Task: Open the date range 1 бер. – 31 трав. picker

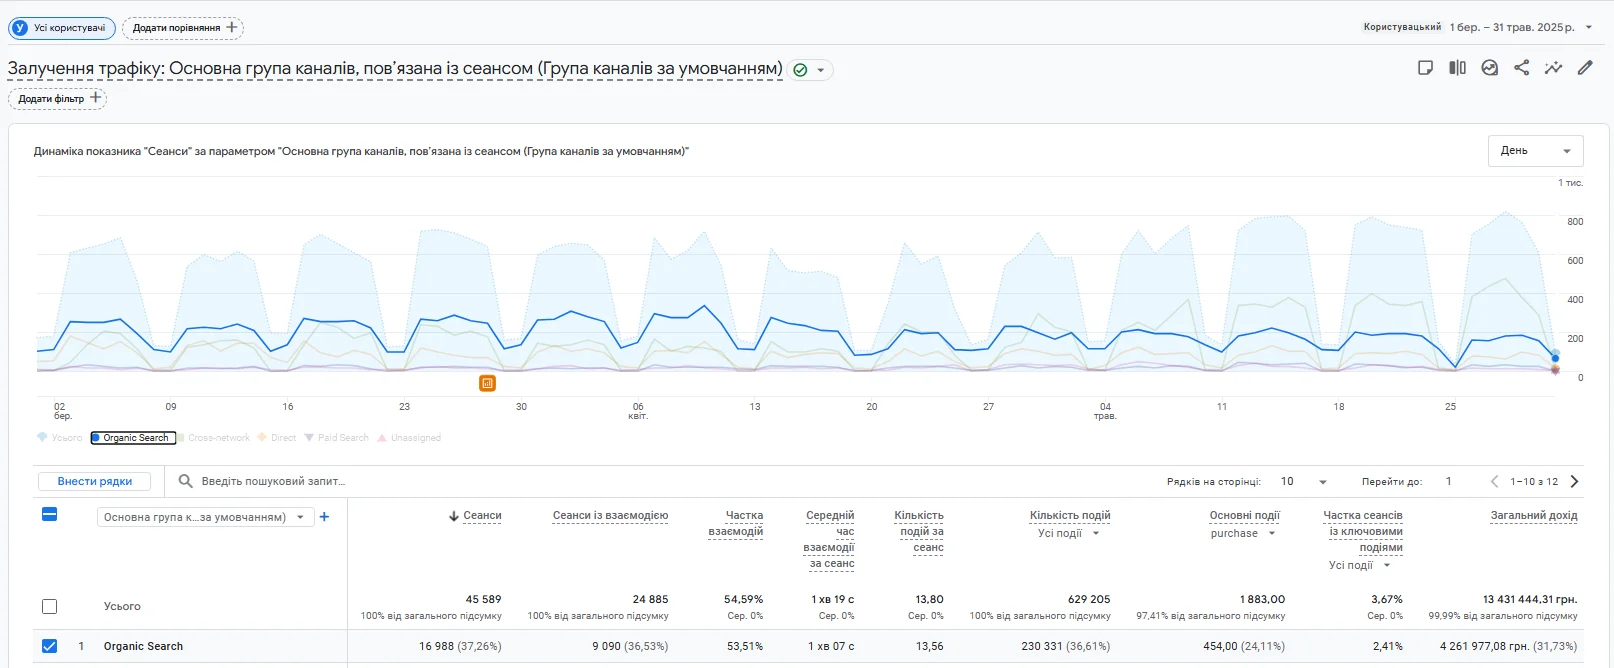Action: [1520, 27]
